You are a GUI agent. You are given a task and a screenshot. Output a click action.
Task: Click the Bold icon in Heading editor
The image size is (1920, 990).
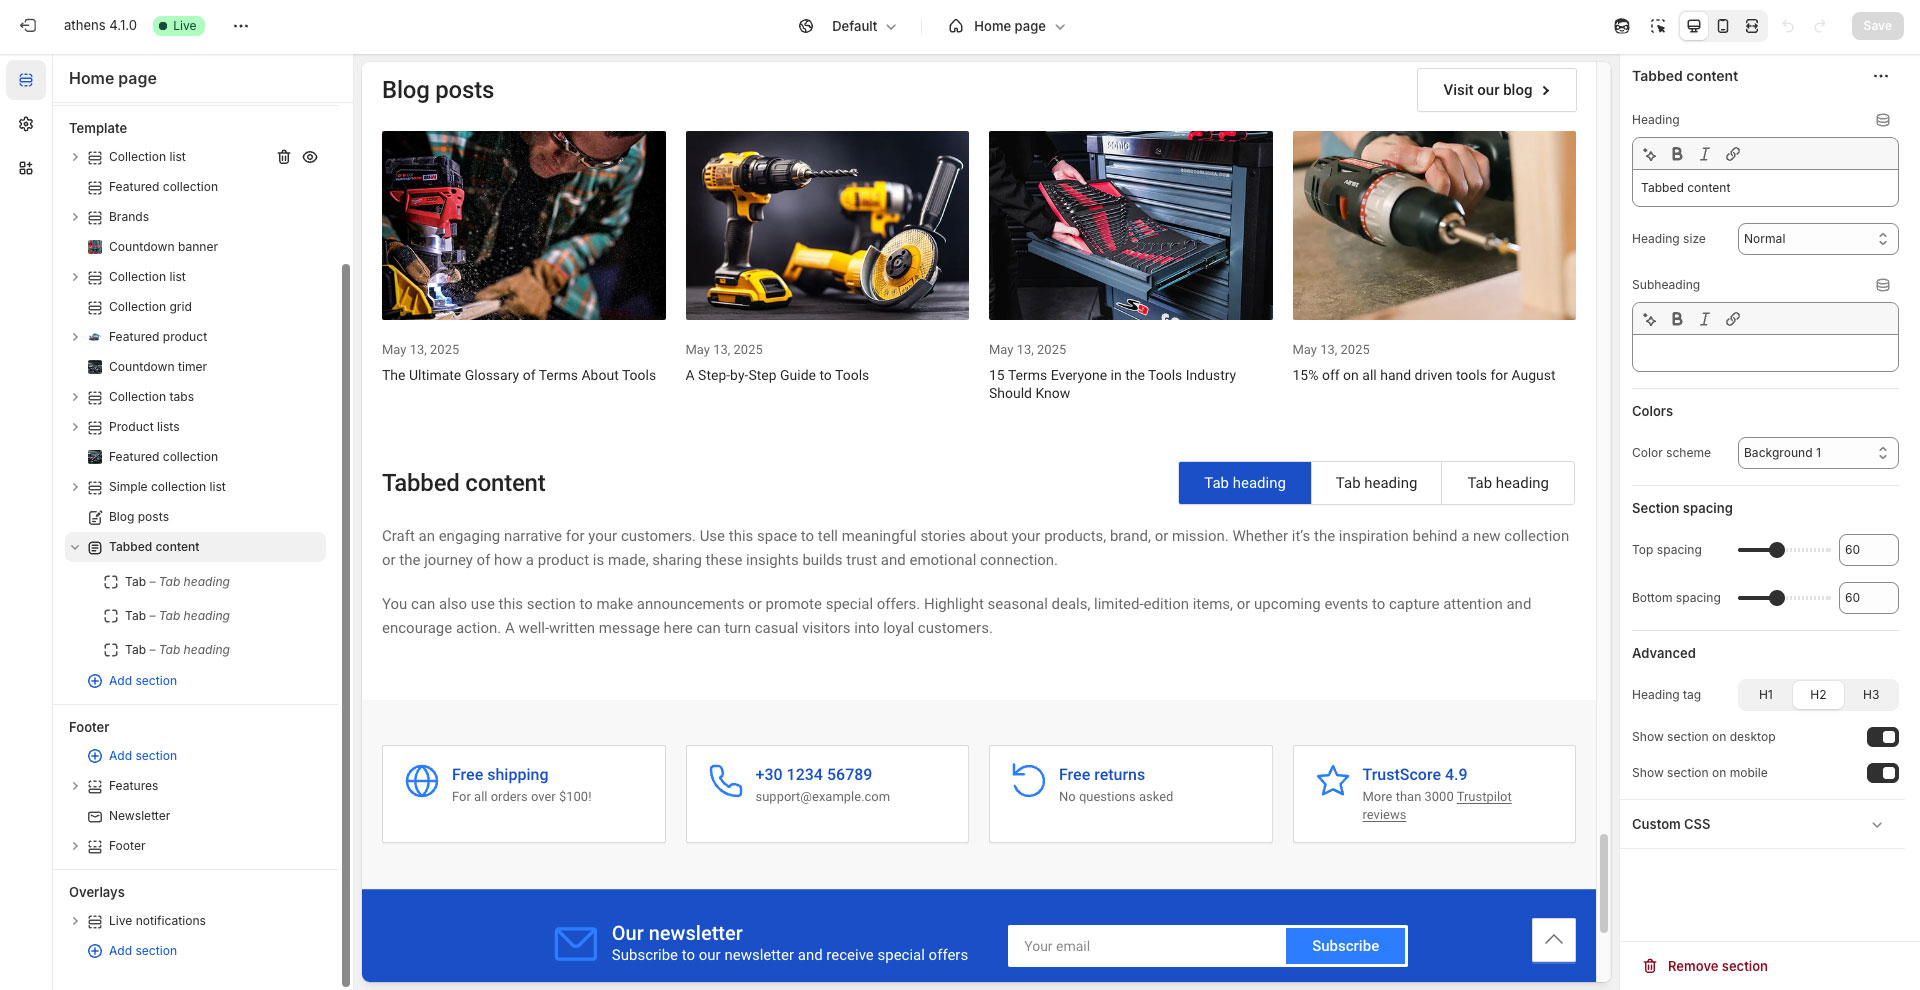click(1677, 154)
